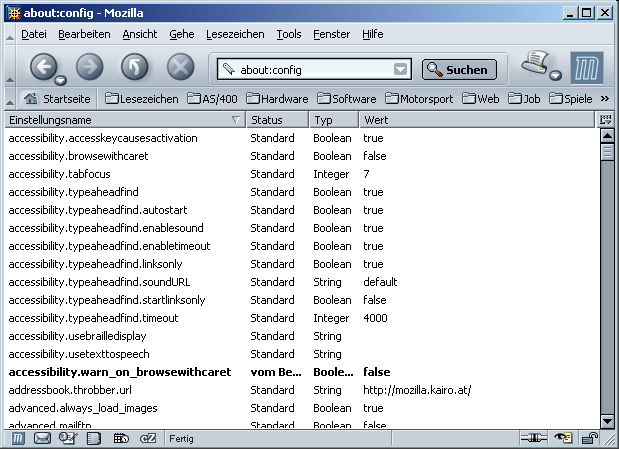Viewport: 619px width, 449px height.
Task: Open the Software bookmarks folder
Action: [347, 99]
